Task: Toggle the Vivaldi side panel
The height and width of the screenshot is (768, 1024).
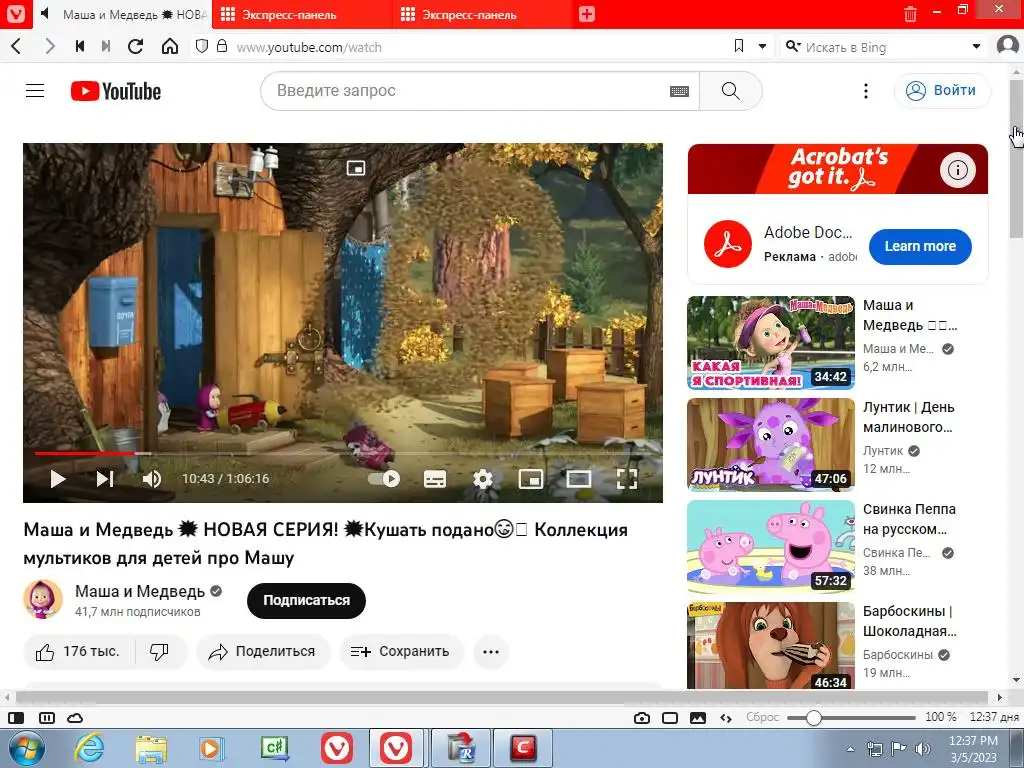Action: pyautogui.click(x=16, y=718)
